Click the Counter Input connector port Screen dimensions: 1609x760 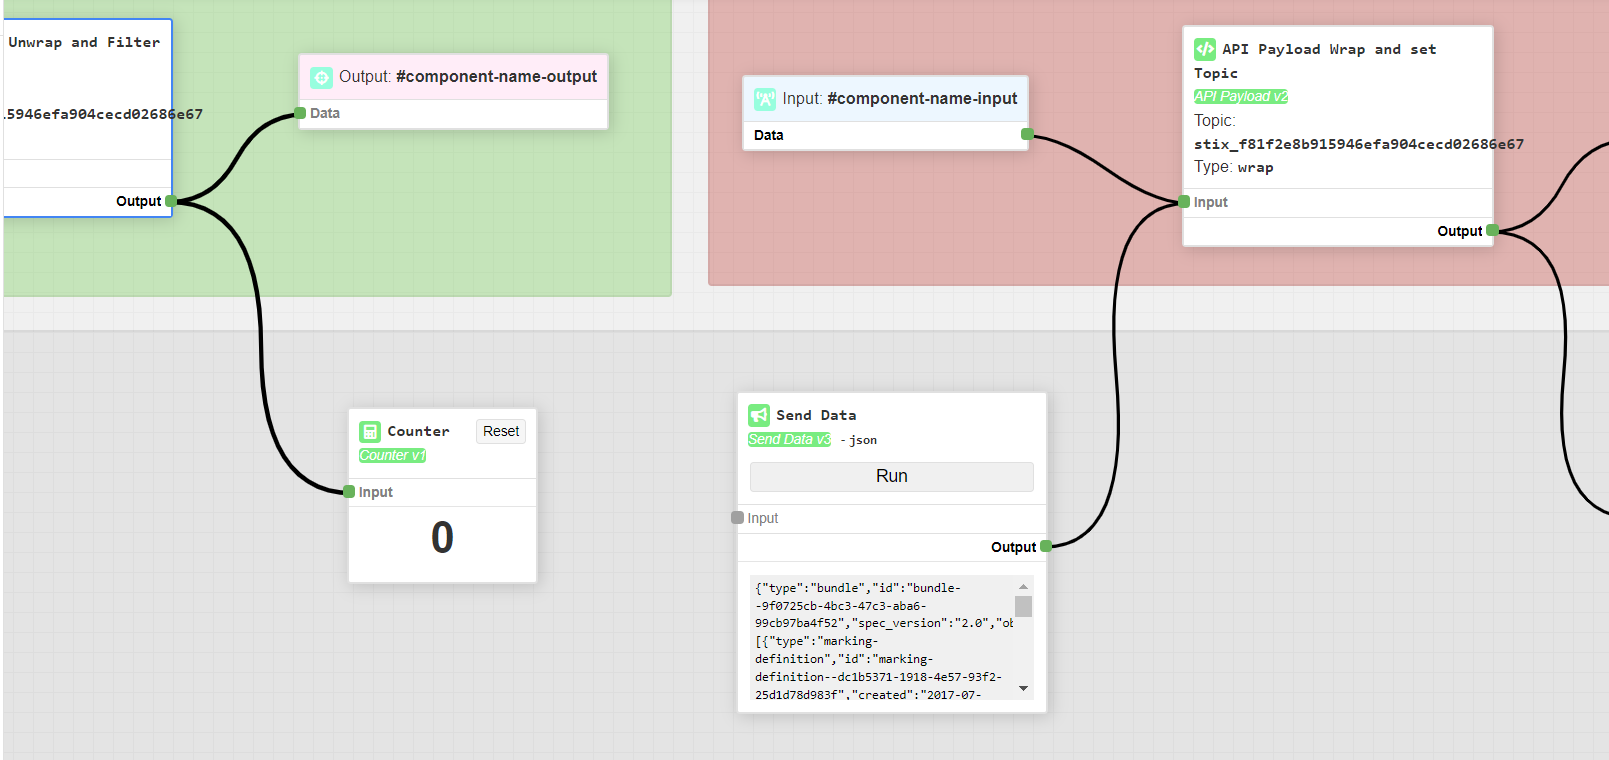pyautogui.click(x=349, y=492)
